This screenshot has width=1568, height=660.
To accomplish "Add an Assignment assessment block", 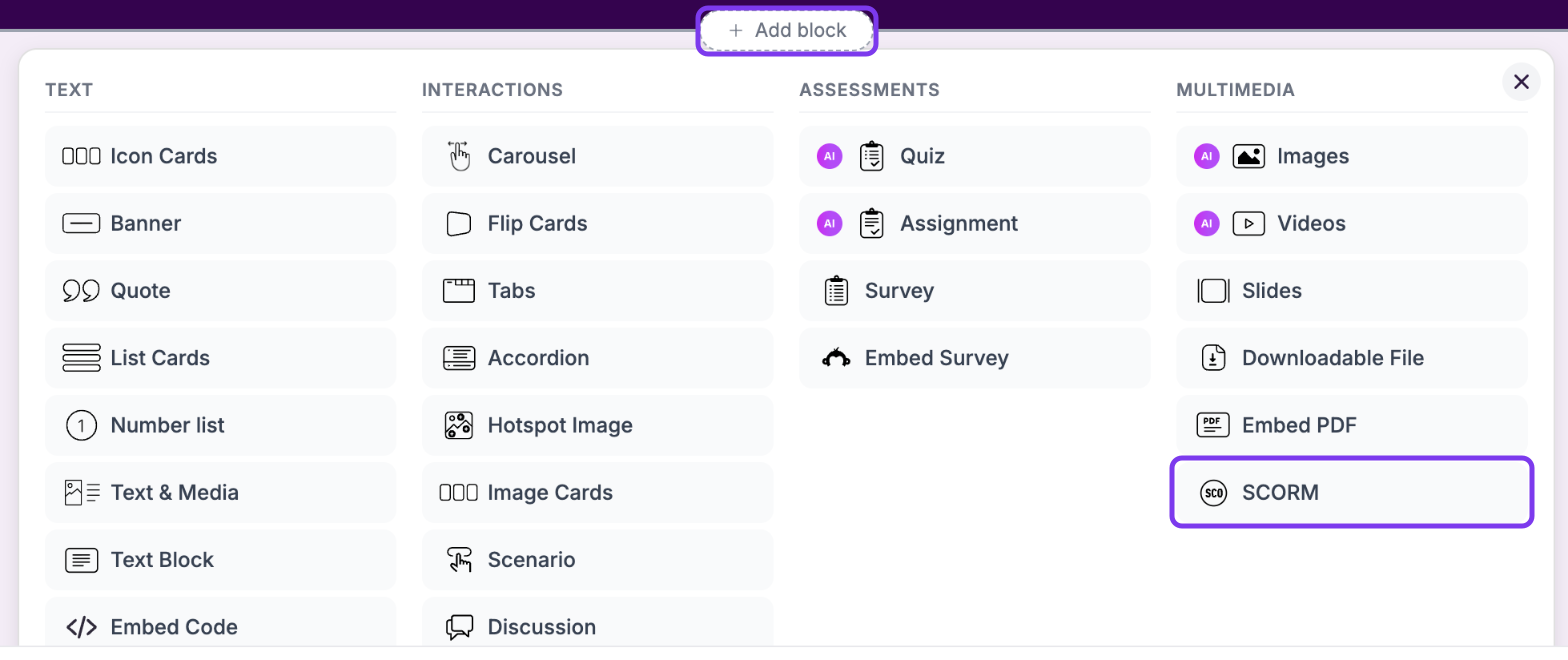I will (x=975, y=223).
